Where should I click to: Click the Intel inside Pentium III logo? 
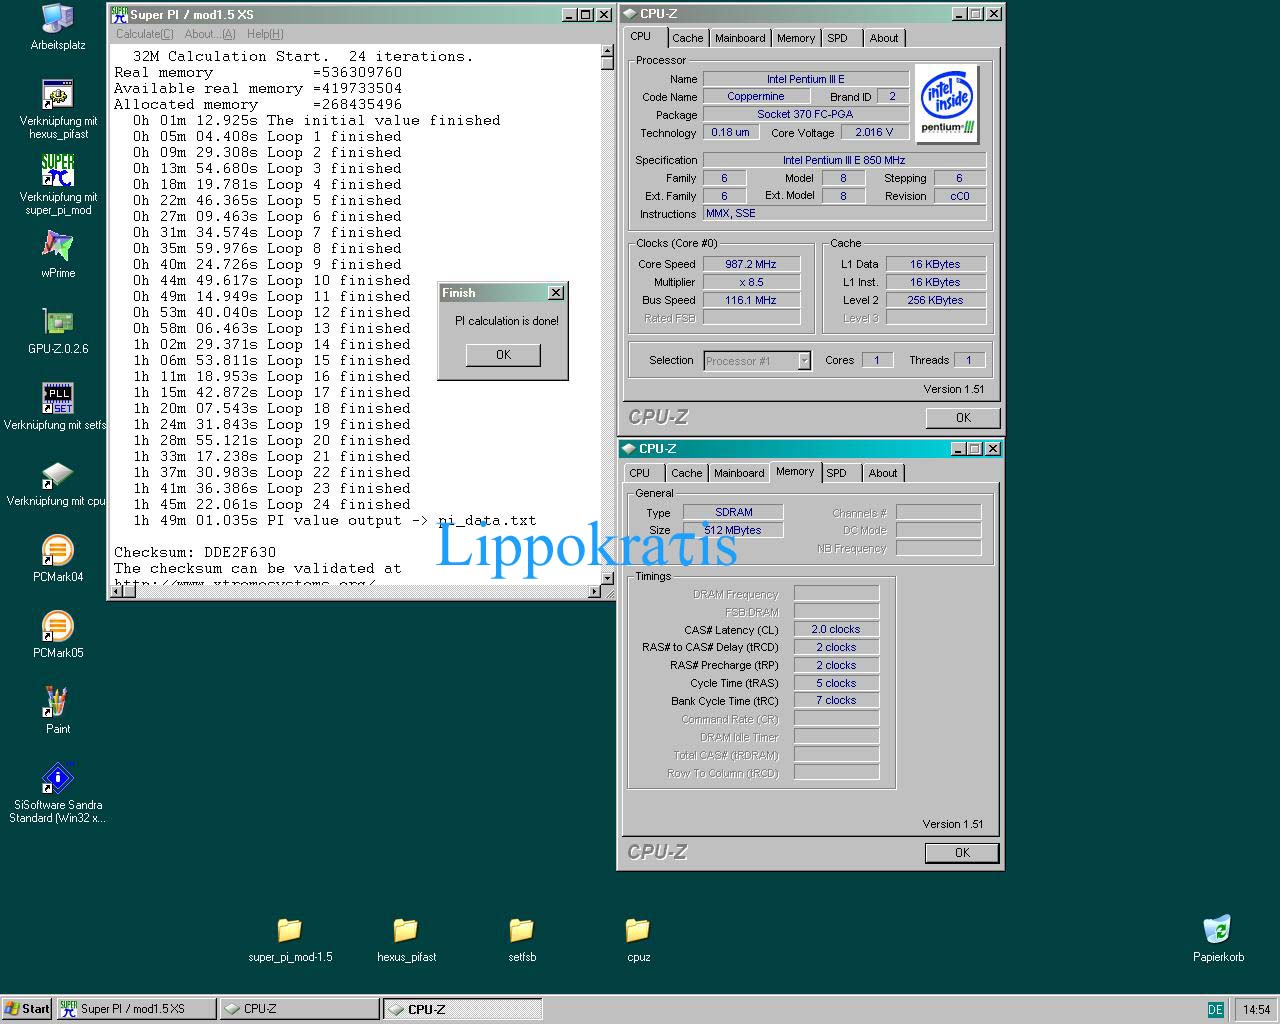coord(947,104)
